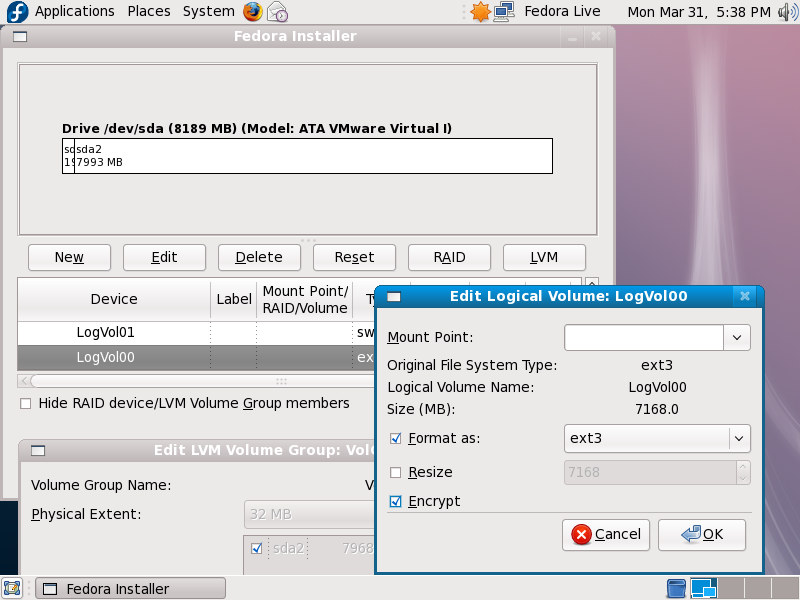This screenshot has height=600, width=800.
Task: Switch to the active workspace icon
Action: (704, 589)
